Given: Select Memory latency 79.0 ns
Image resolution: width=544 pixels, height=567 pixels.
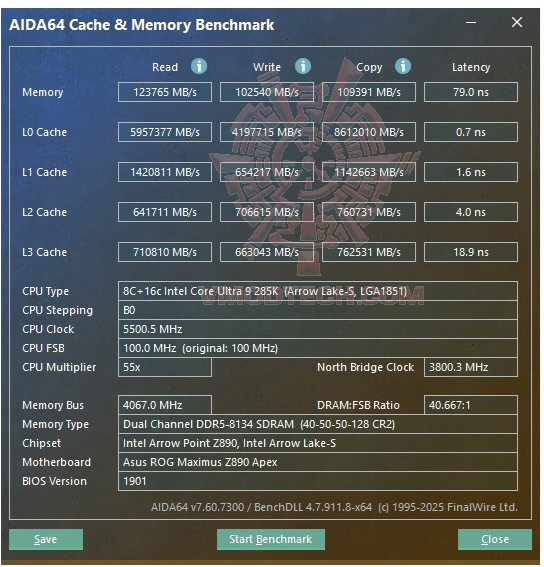Looking at the screenshot, I should tap(471, 92).
